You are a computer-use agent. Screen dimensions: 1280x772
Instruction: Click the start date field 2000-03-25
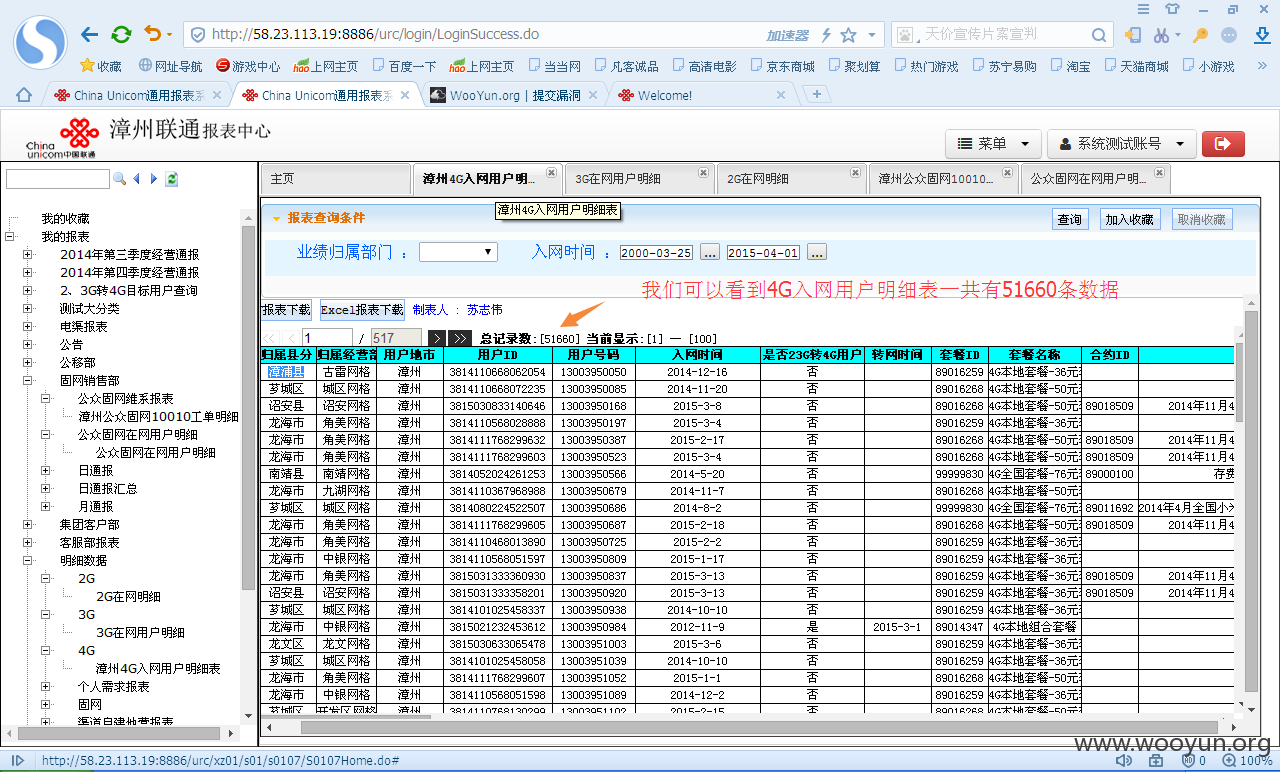coord(657,253)
